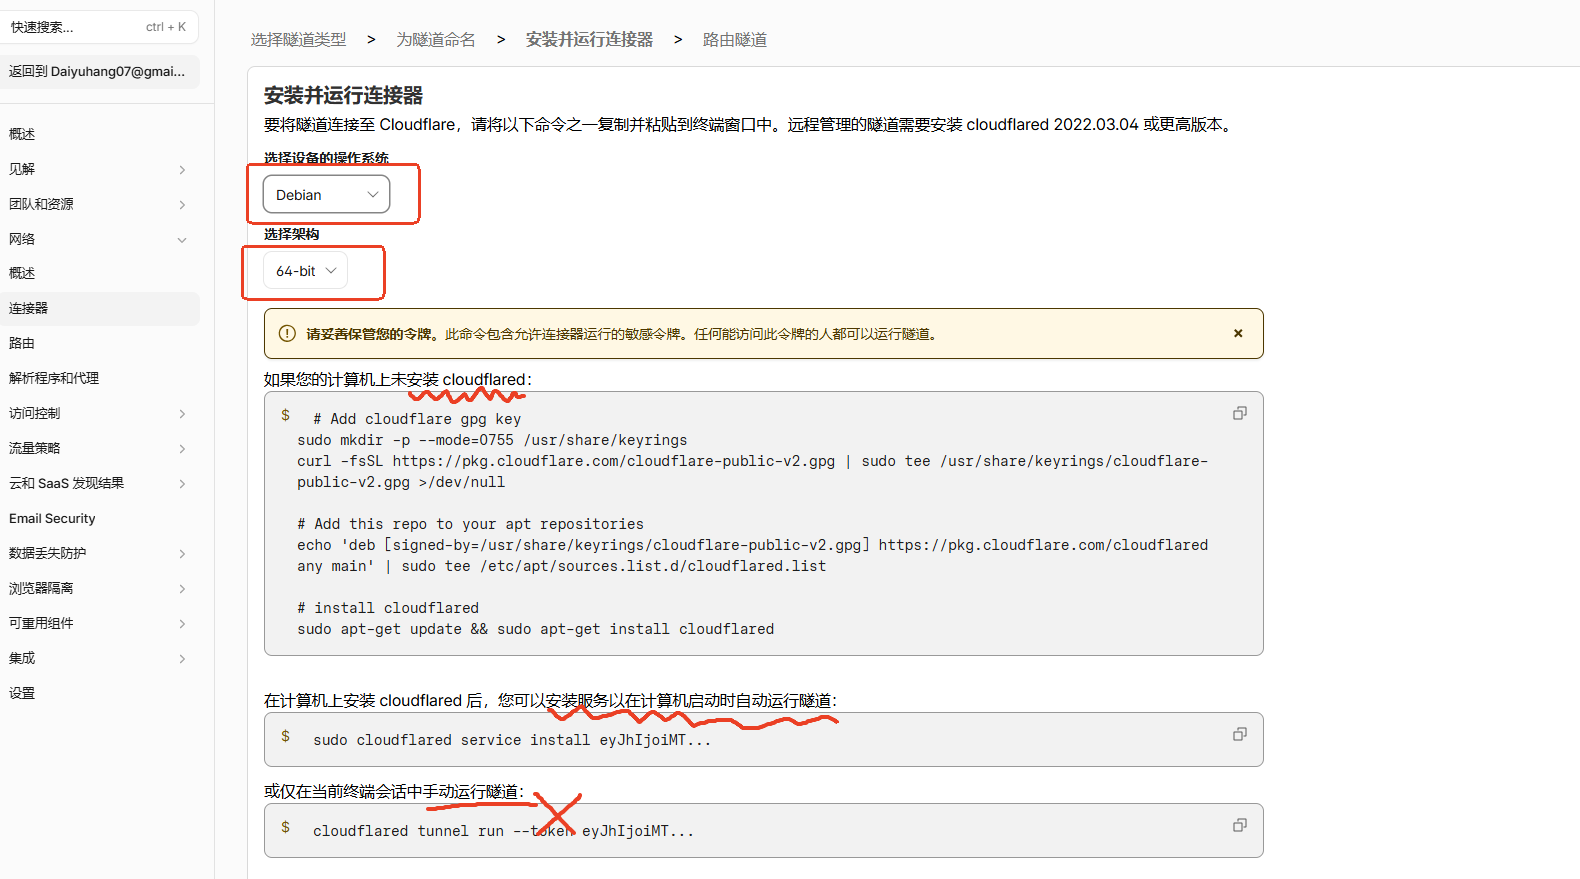Viewport: 1580px width, 879px height.
Task: Click the '# Add this repo to your apt repositories' comment
Action: [470, 524]
